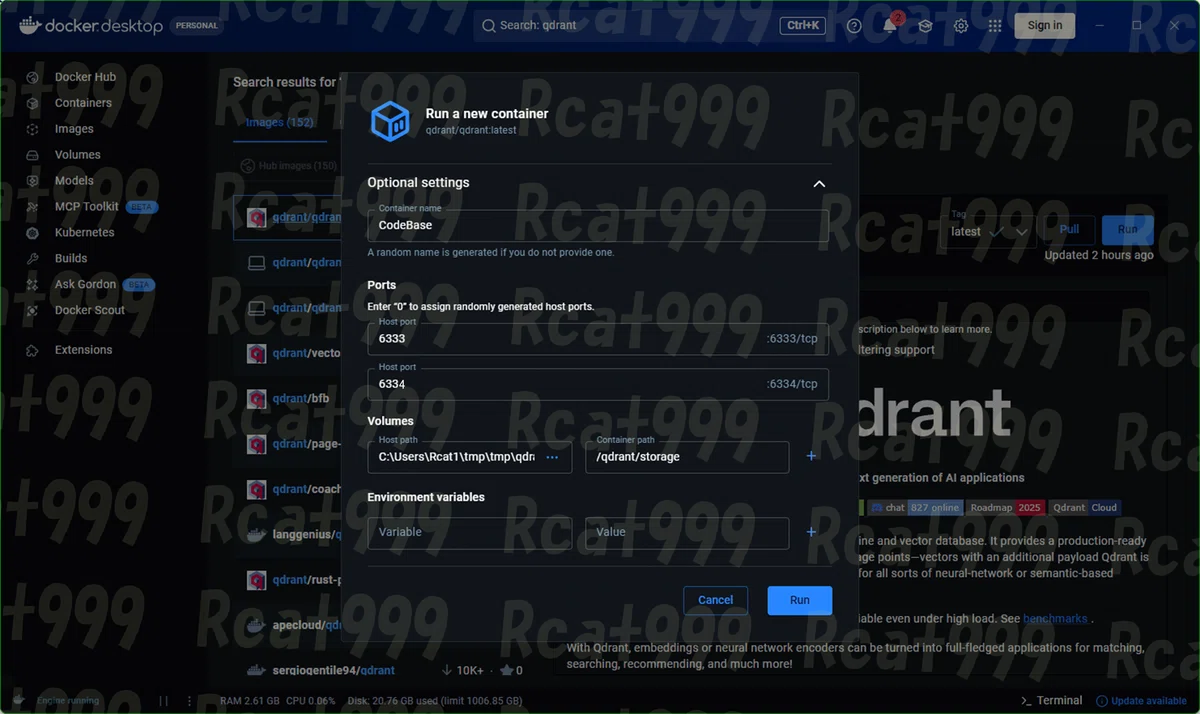Open the Learning center graduation cap icon
This screenshot has width=1200, height=714.
click(926, 26)
